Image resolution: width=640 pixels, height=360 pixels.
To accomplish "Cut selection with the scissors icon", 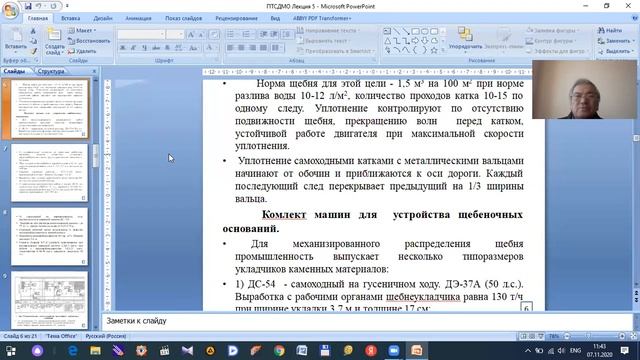I will (x=33, y=31).
